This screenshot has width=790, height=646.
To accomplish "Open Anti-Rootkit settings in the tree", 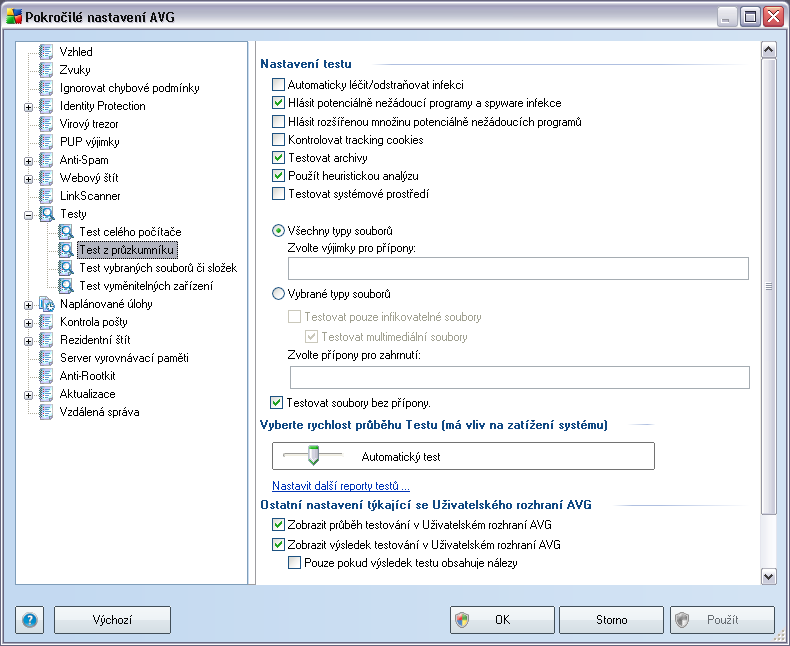I will pyautogui.click(x=88, y=375).
